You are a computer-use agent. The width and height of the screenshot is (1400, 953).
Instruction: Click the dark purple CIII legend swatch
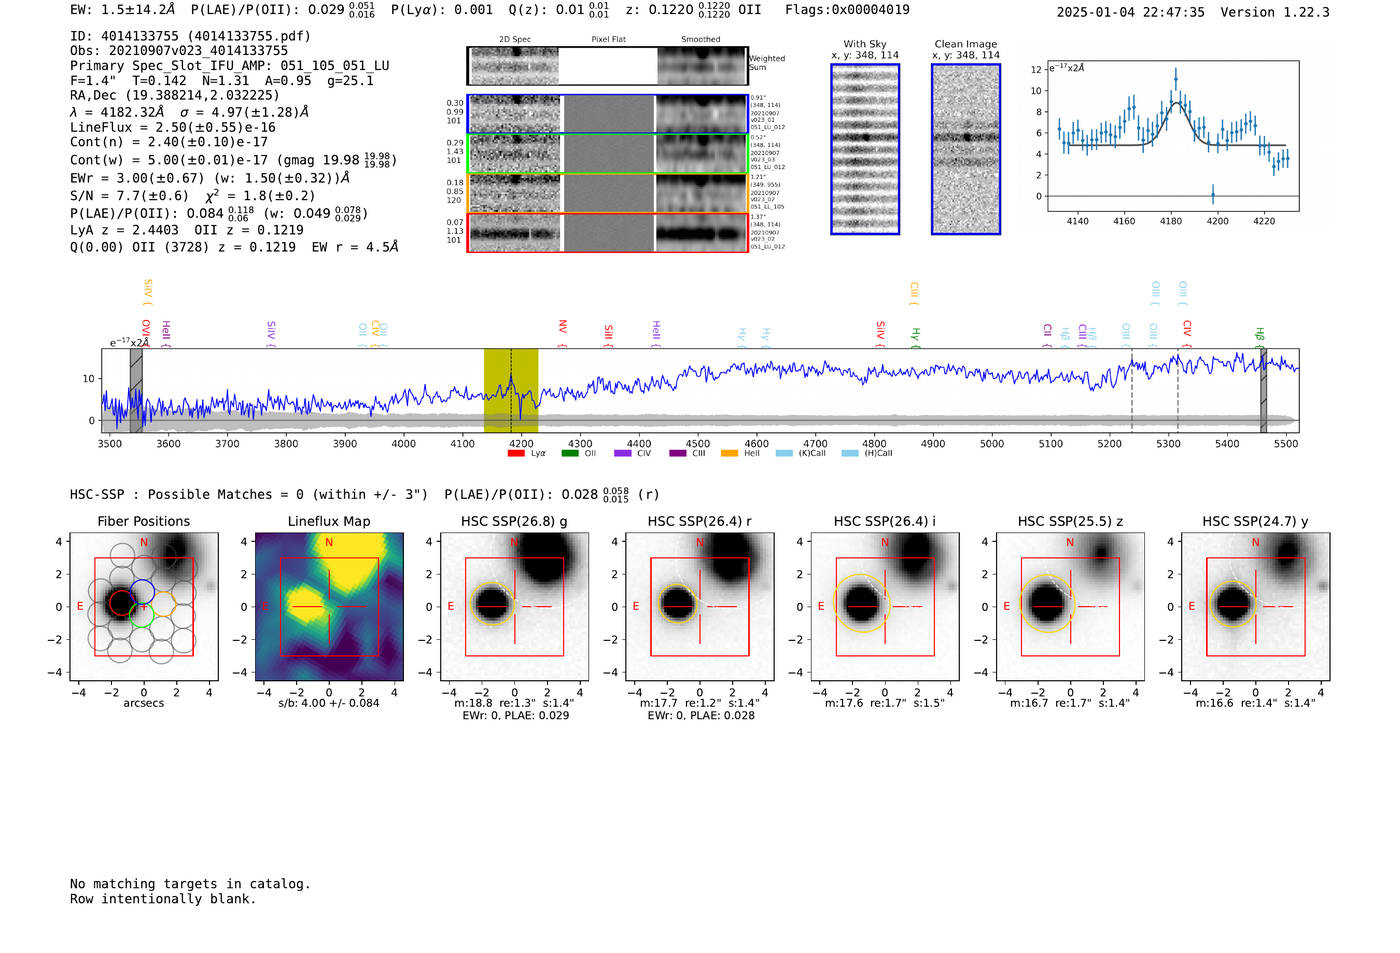[677, 453]
